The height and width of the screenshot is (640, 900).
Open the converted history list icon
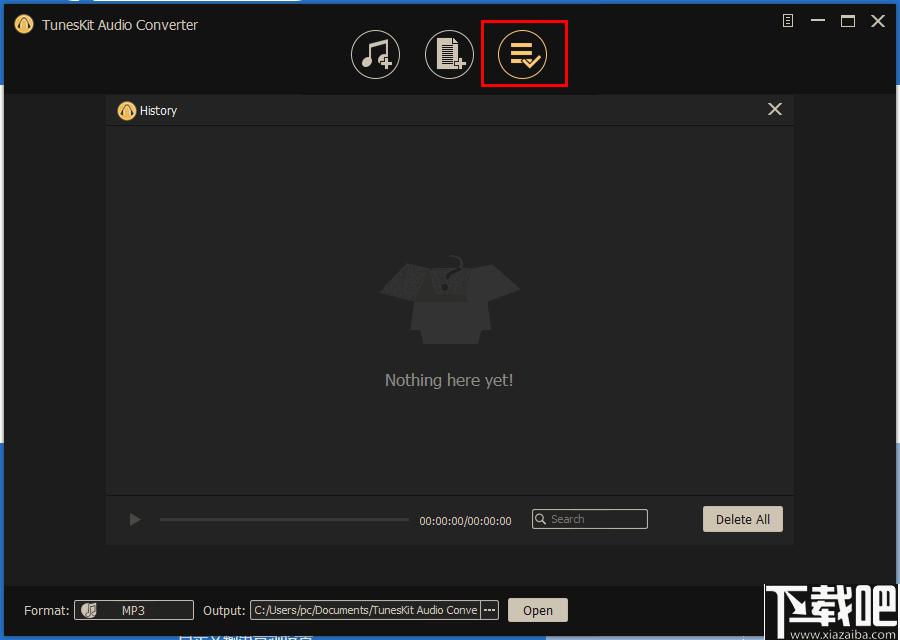[x=522, y=55]
